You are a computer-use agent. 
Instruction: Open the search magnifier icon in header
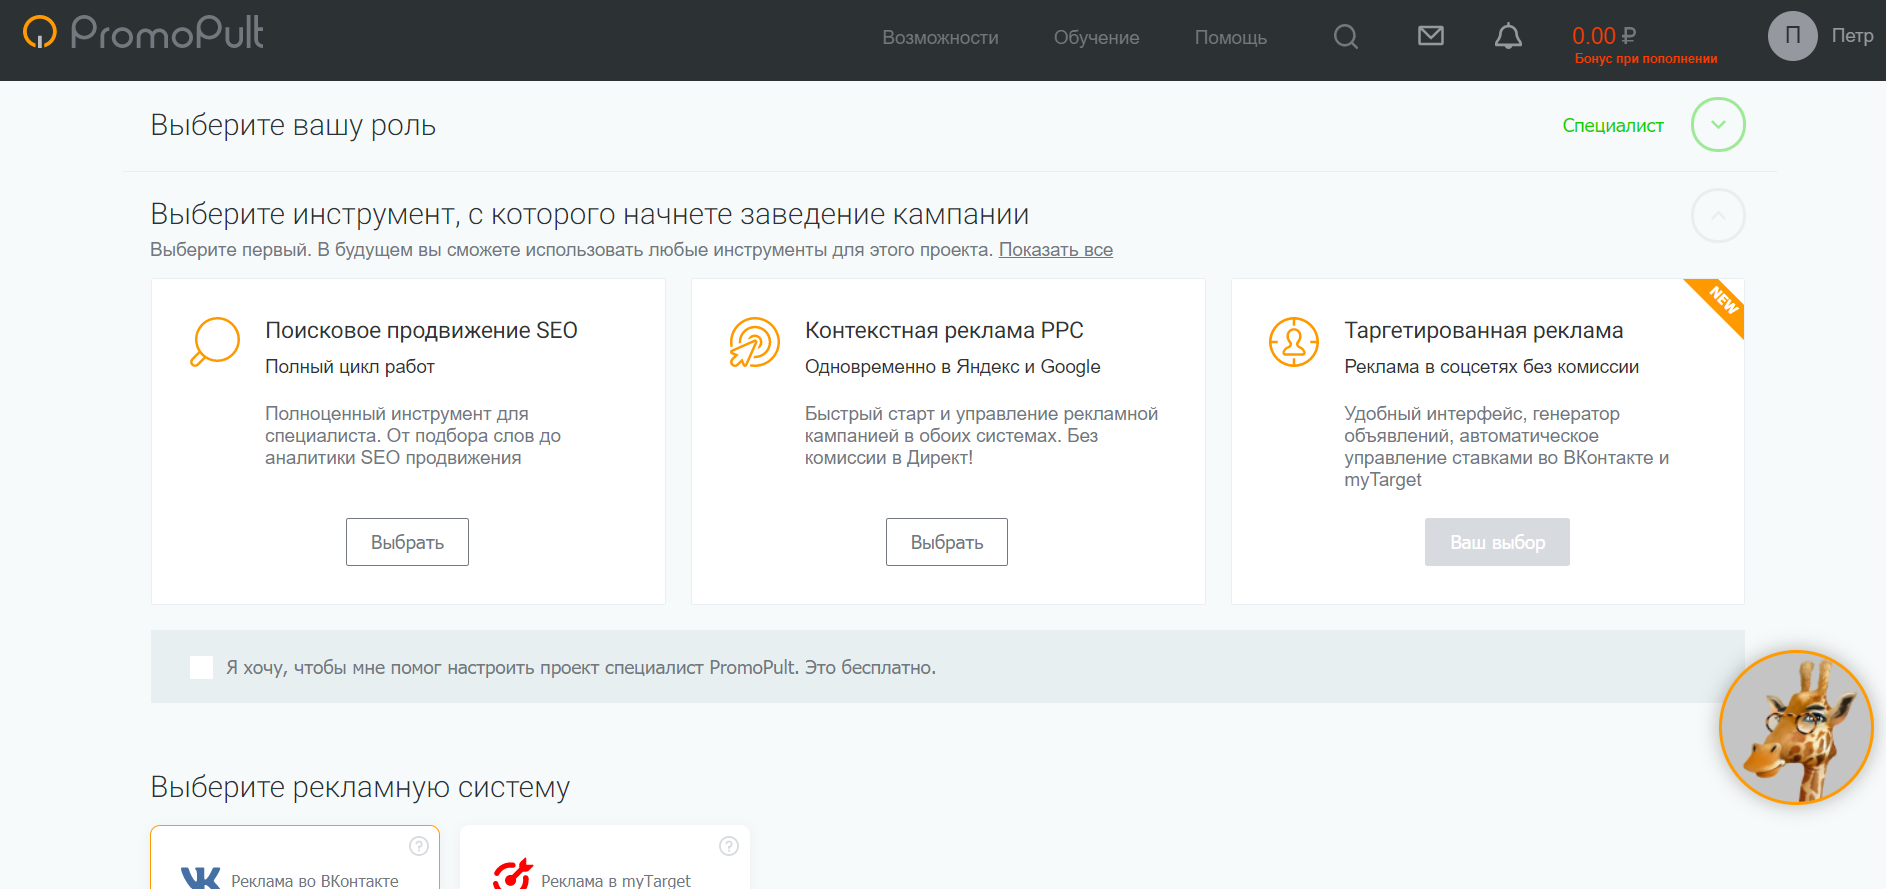click(1346, 37)
